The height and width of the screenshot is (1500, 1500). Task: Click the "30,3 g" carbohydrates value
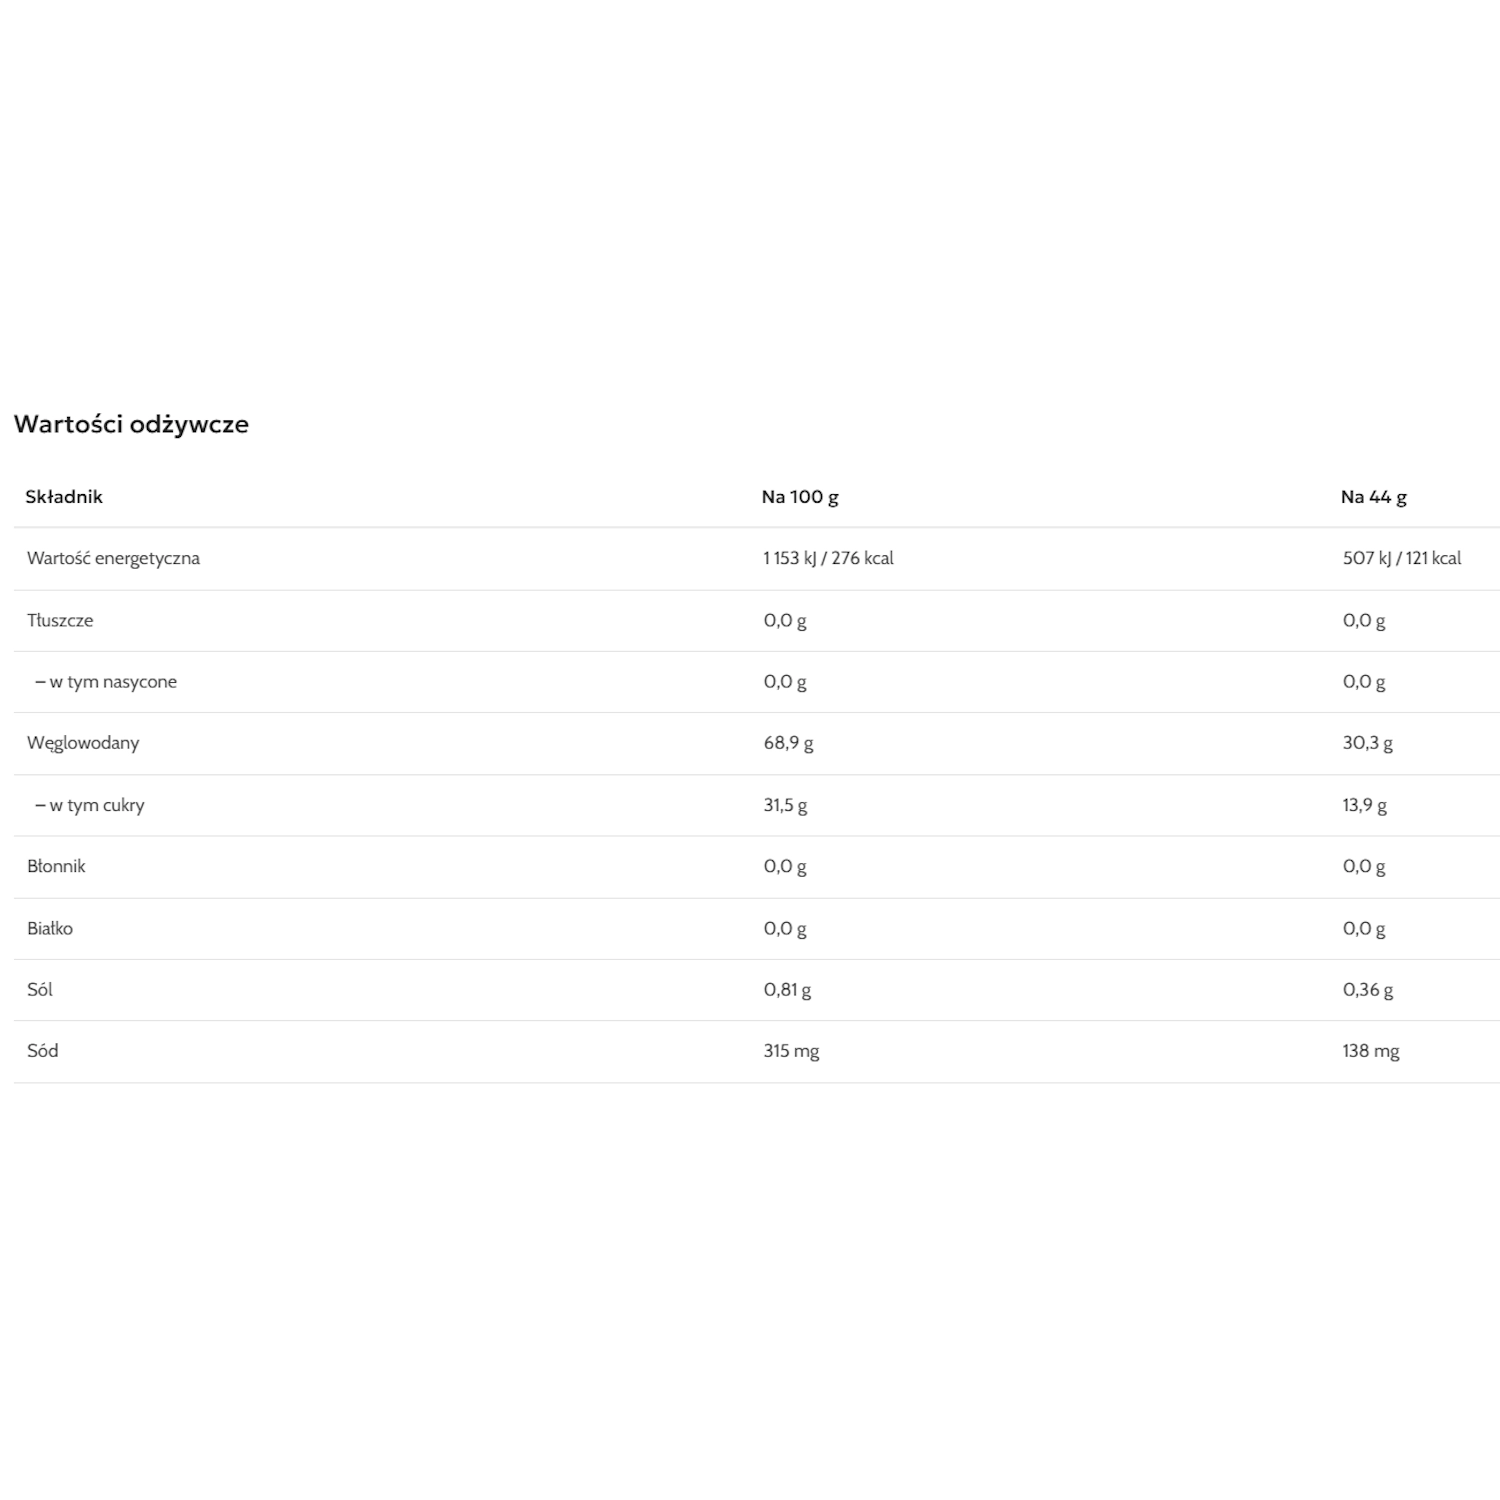(x=1367, y=743)
